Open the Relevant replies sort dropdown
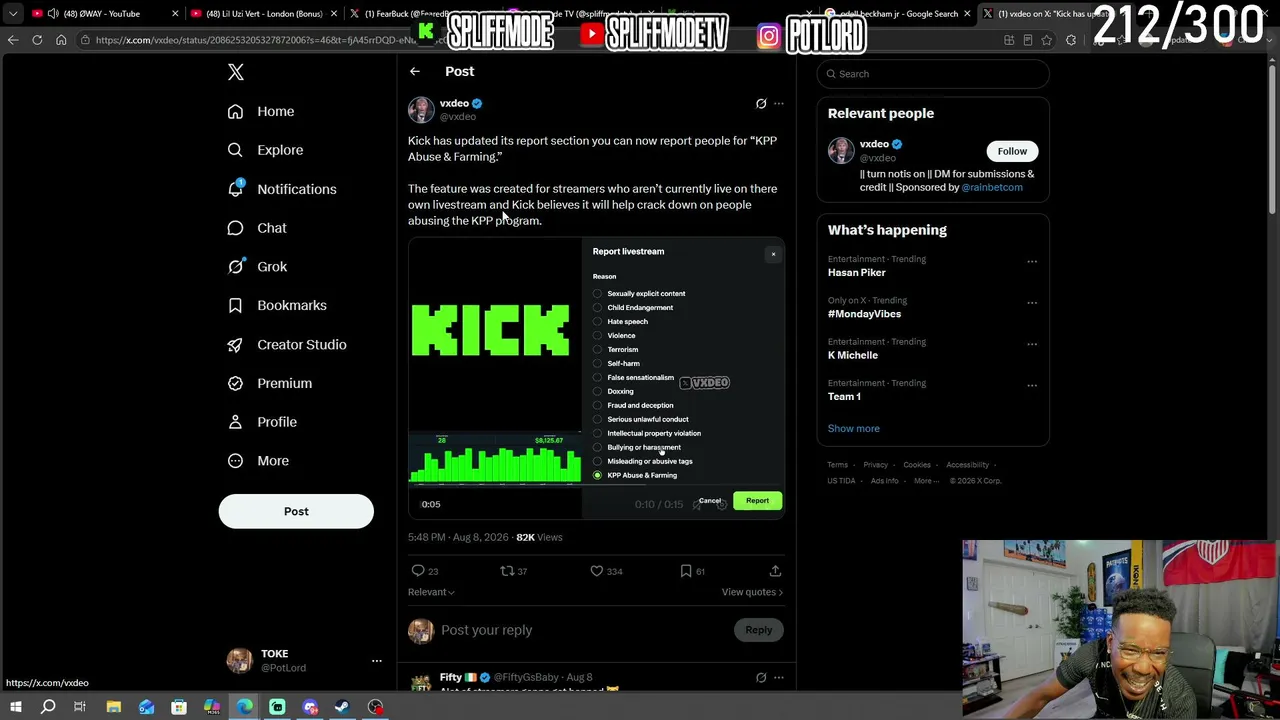The width and height of the screenshot is (1280, 720). tap(431, 592)
